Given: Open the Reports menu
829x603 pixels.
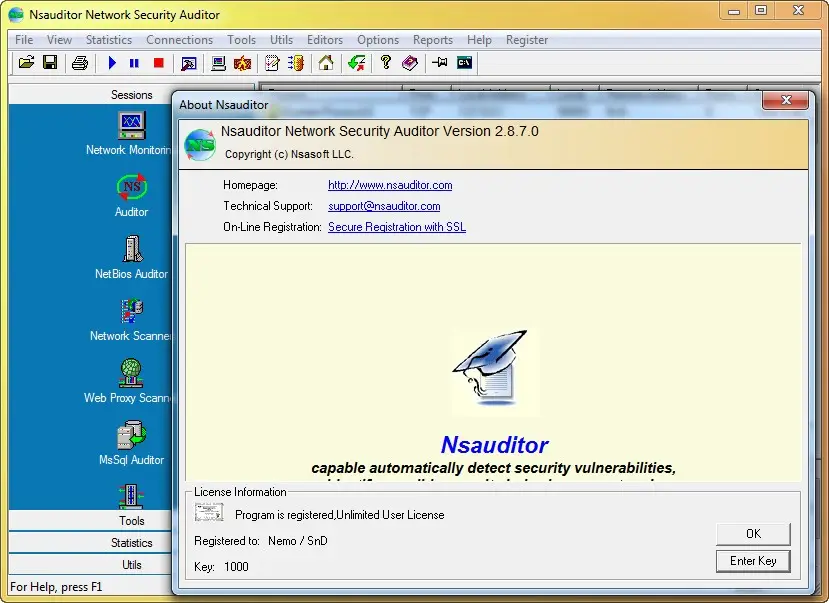Looking at the screenshot, I should 433,40.
